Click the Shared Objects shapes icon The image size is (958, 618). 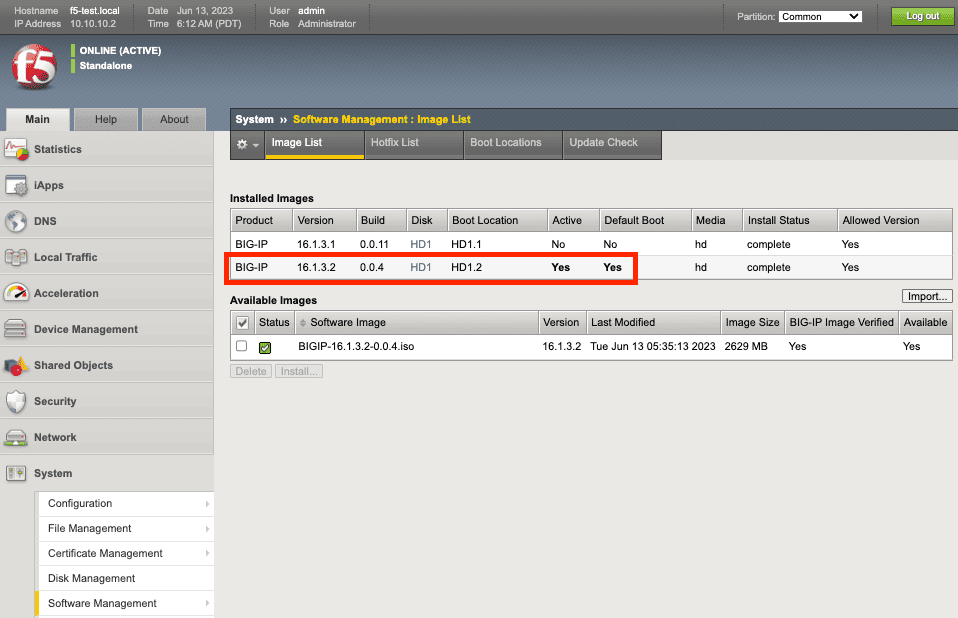(x=16, y=365)
